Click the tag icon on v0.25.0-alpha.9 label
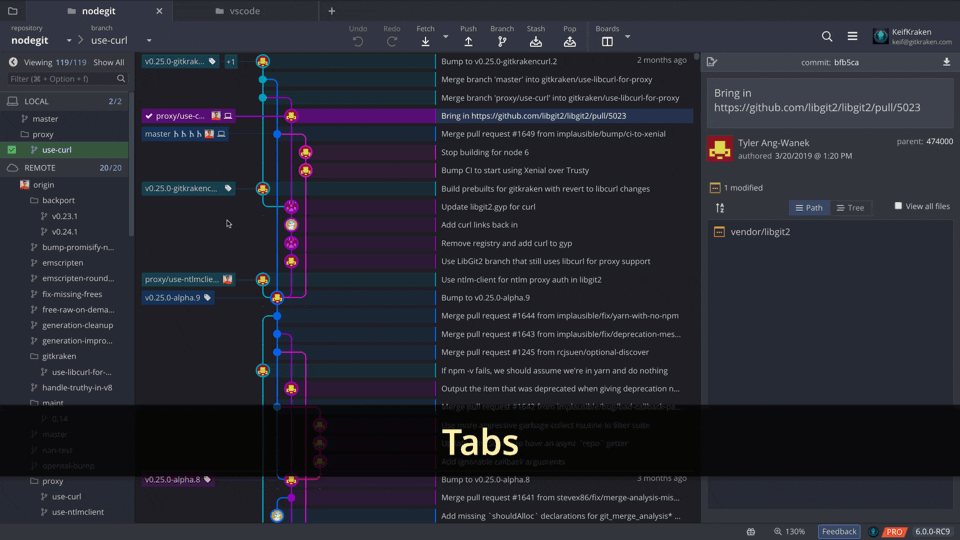Viewport: 960px width, 540px height. point(208,298)
